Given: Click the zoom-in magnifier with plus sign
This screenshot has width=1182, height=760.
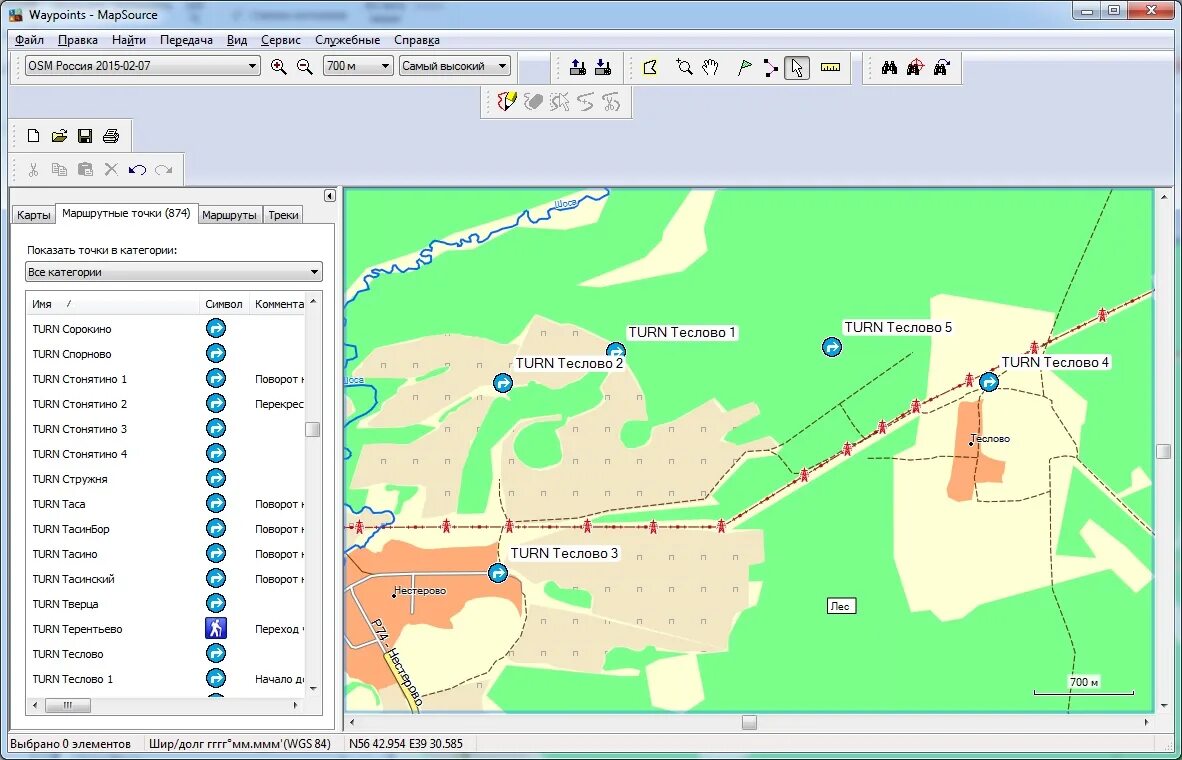Looking at the screenshot, I should (280, 66).
